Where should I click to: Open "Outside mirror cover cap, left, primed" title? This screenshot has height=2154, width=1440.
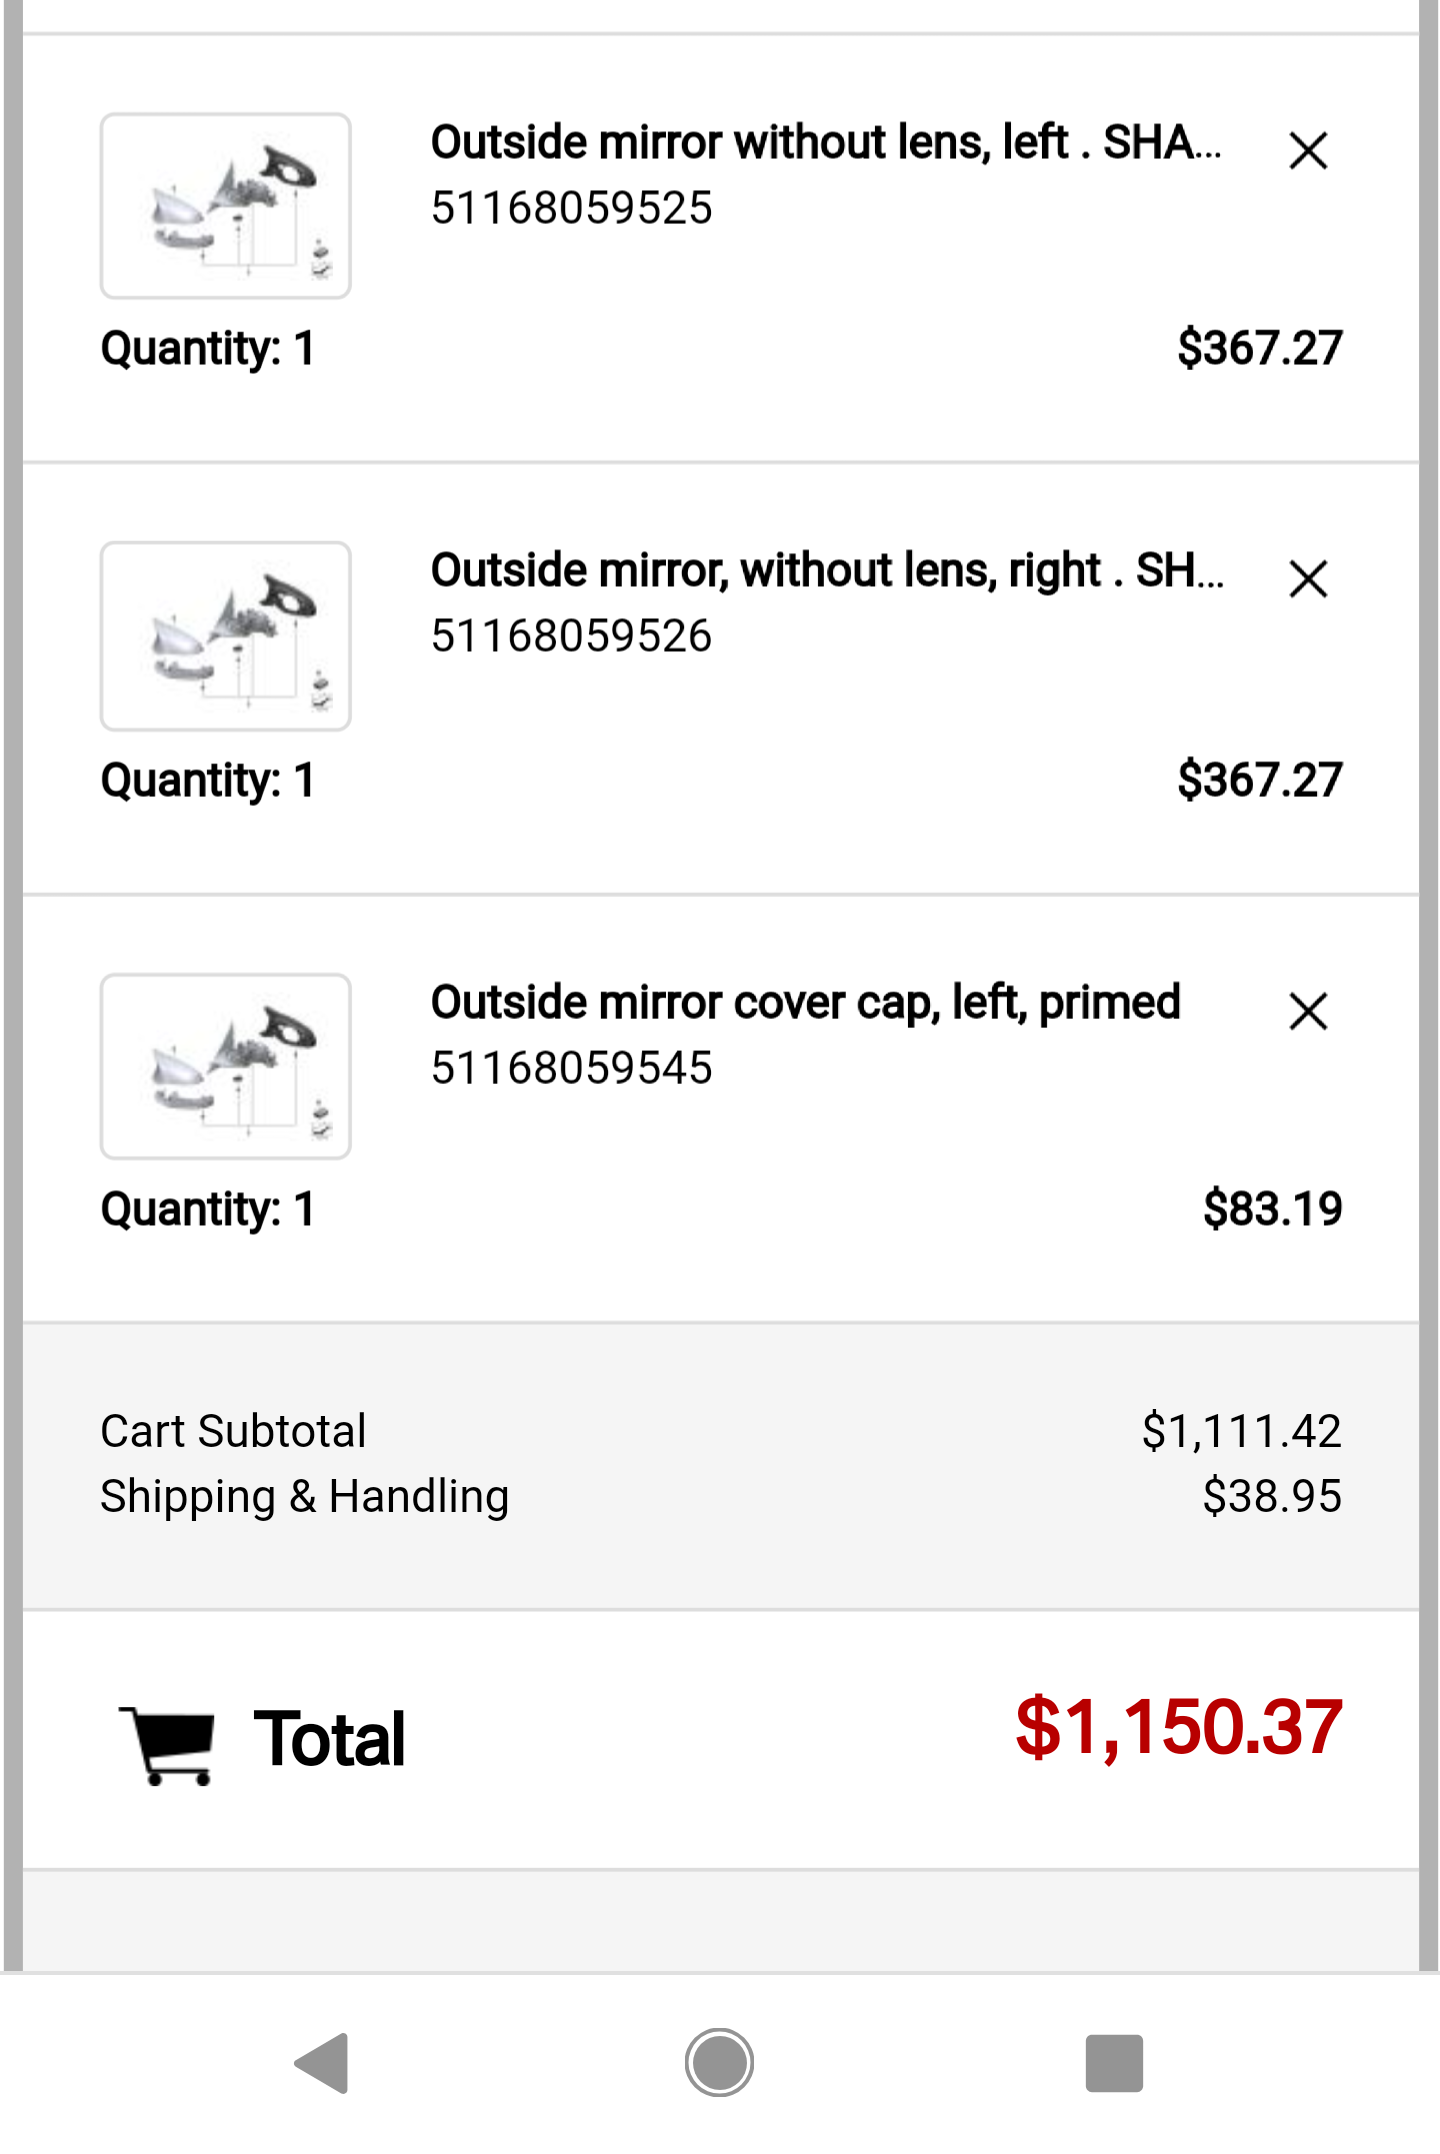(x=806, y=1003)
